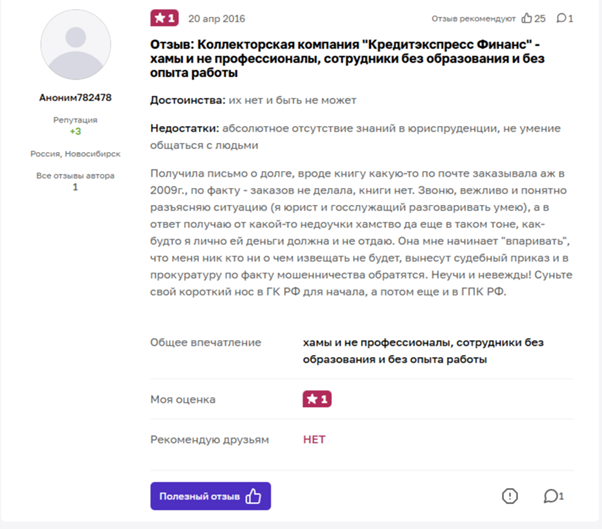Viewport: 602px width, 529px height.
Task: Click the author's total reviews count
Action: (75, 187)
